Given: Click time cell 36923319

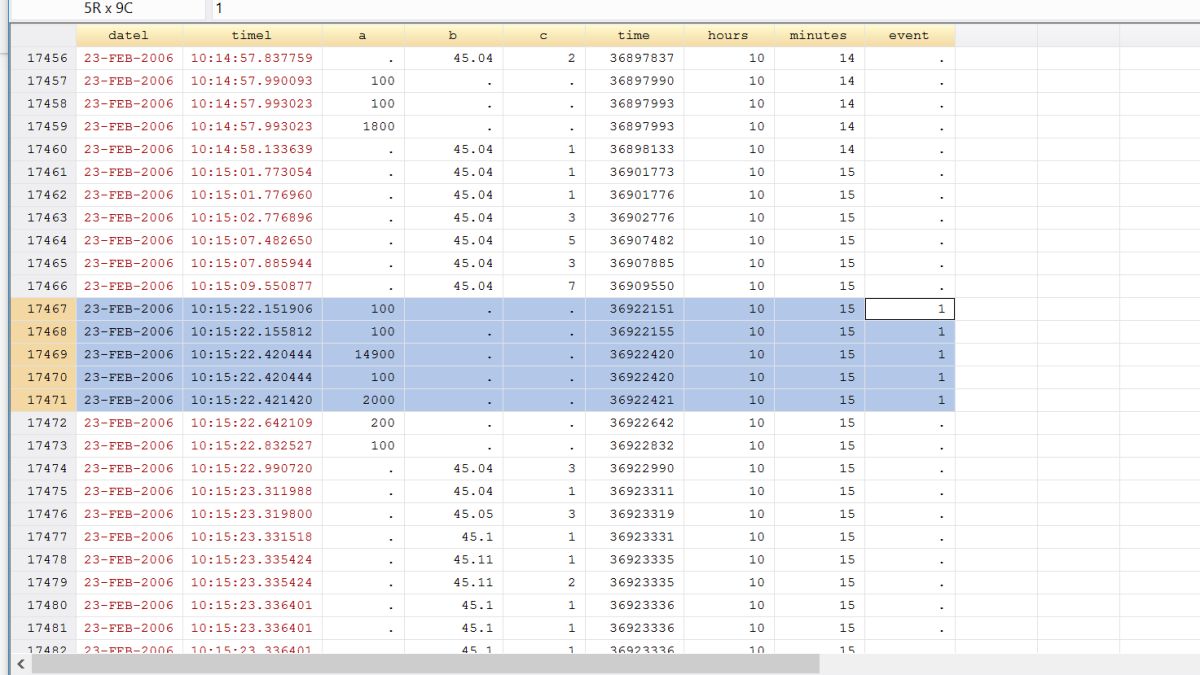Looking at the screenshot, I should tap(633, 514).
